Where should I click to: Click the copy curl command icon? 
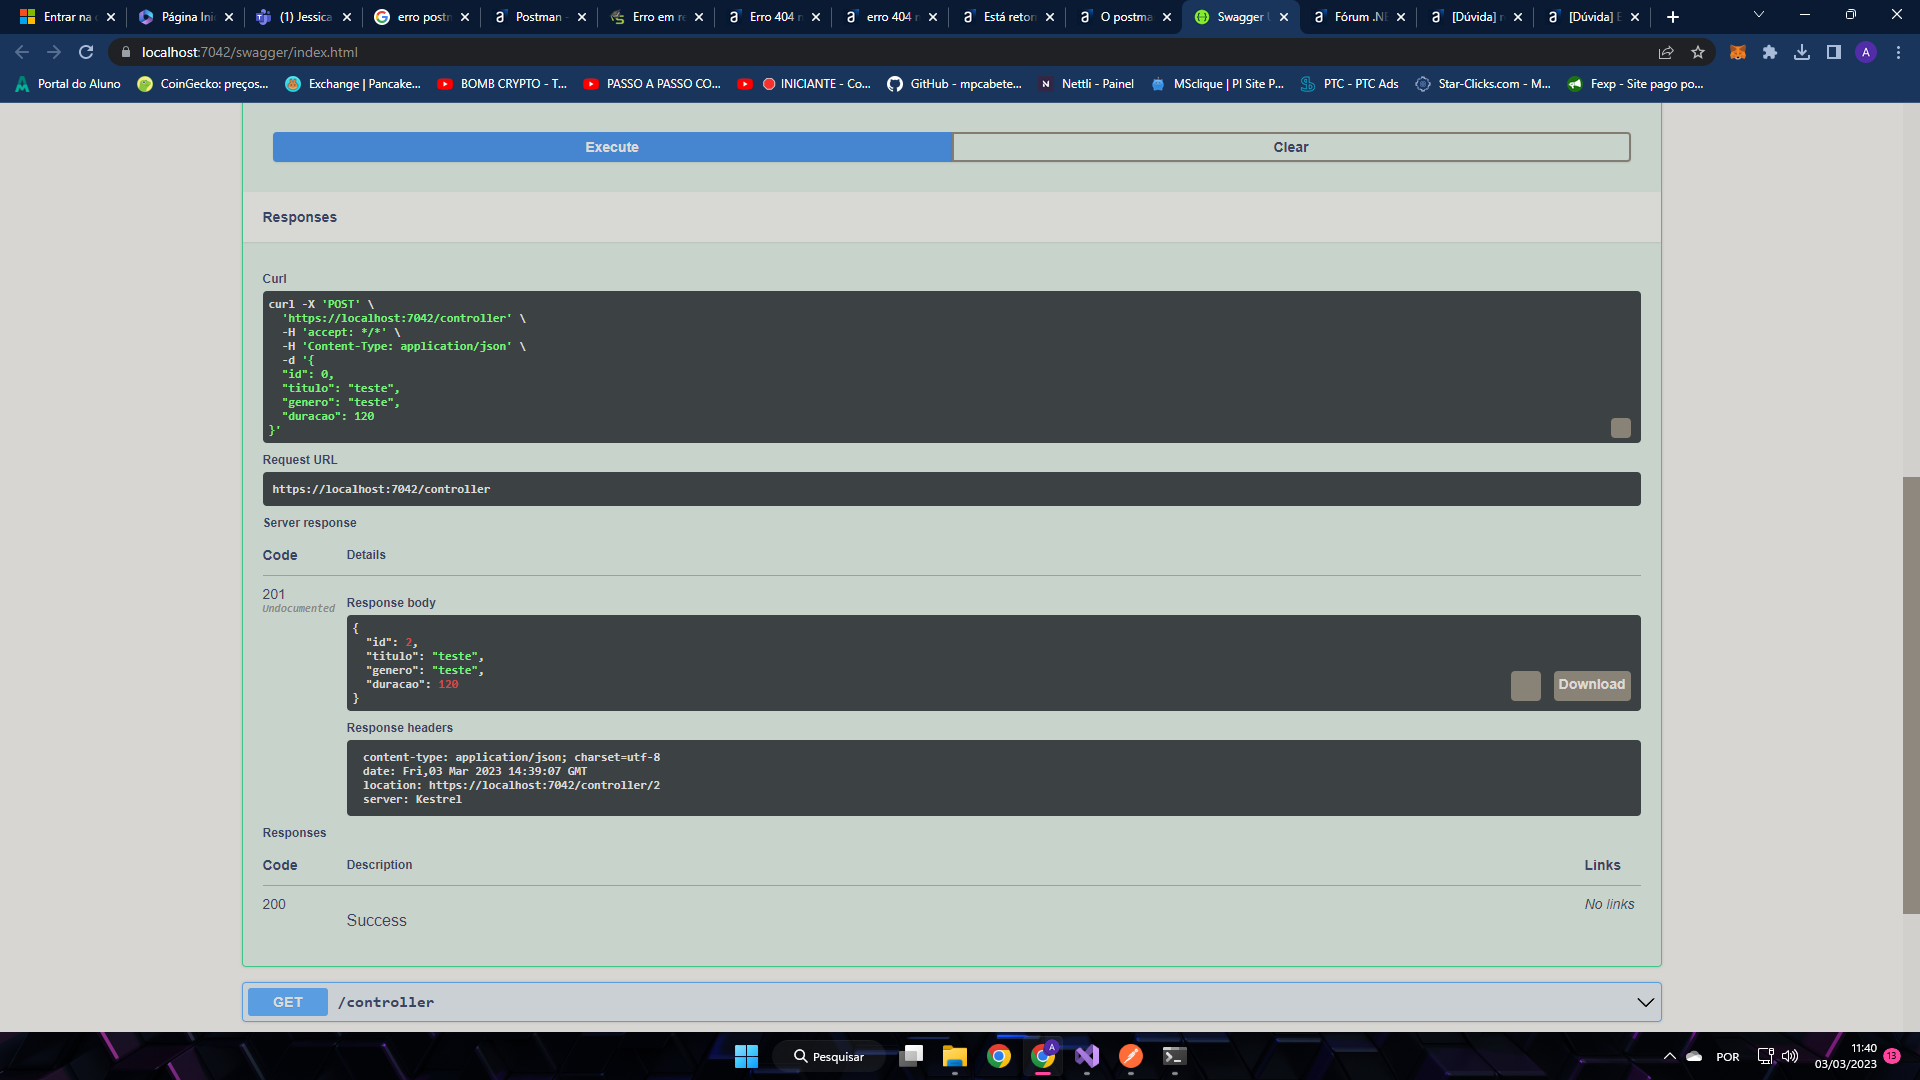coord(1621,427)
